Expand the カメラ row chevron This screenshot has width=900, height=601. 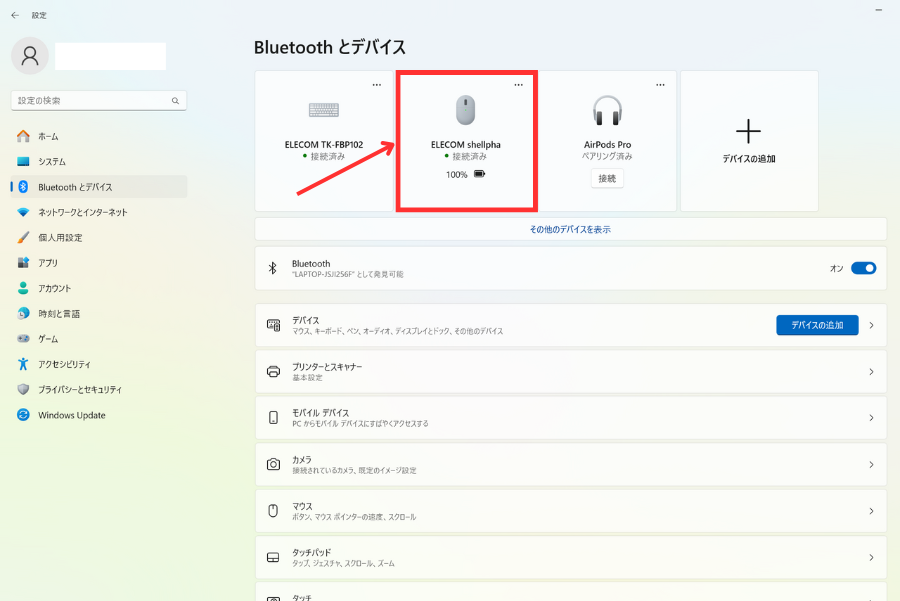point(871,464)
